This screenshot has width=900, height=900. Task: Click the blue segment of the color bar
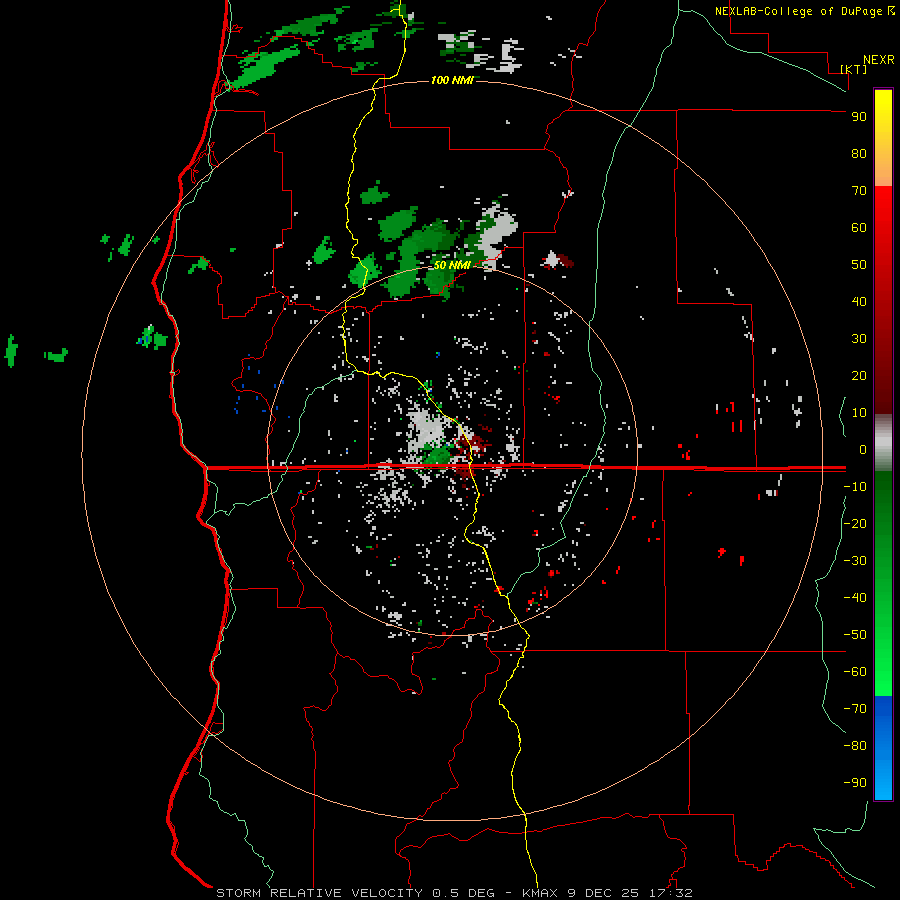tap(883, 748)
